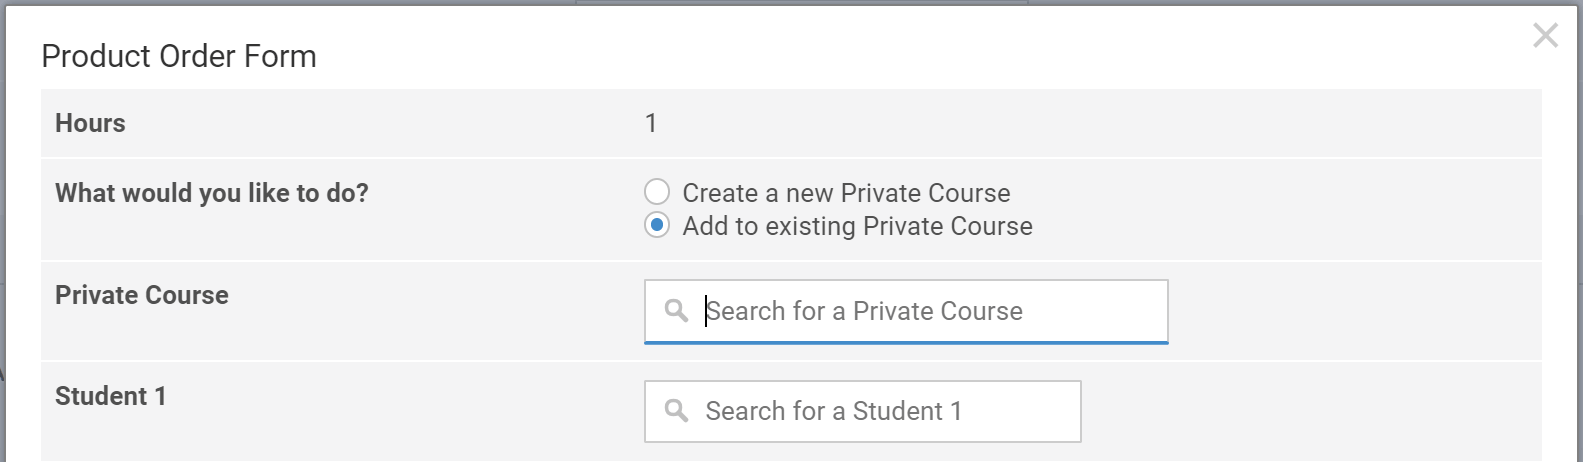The width and height of the screenshot is (1583, 462).
Task: Focus the Search for a Student 1 field
Action: [880, 411]
